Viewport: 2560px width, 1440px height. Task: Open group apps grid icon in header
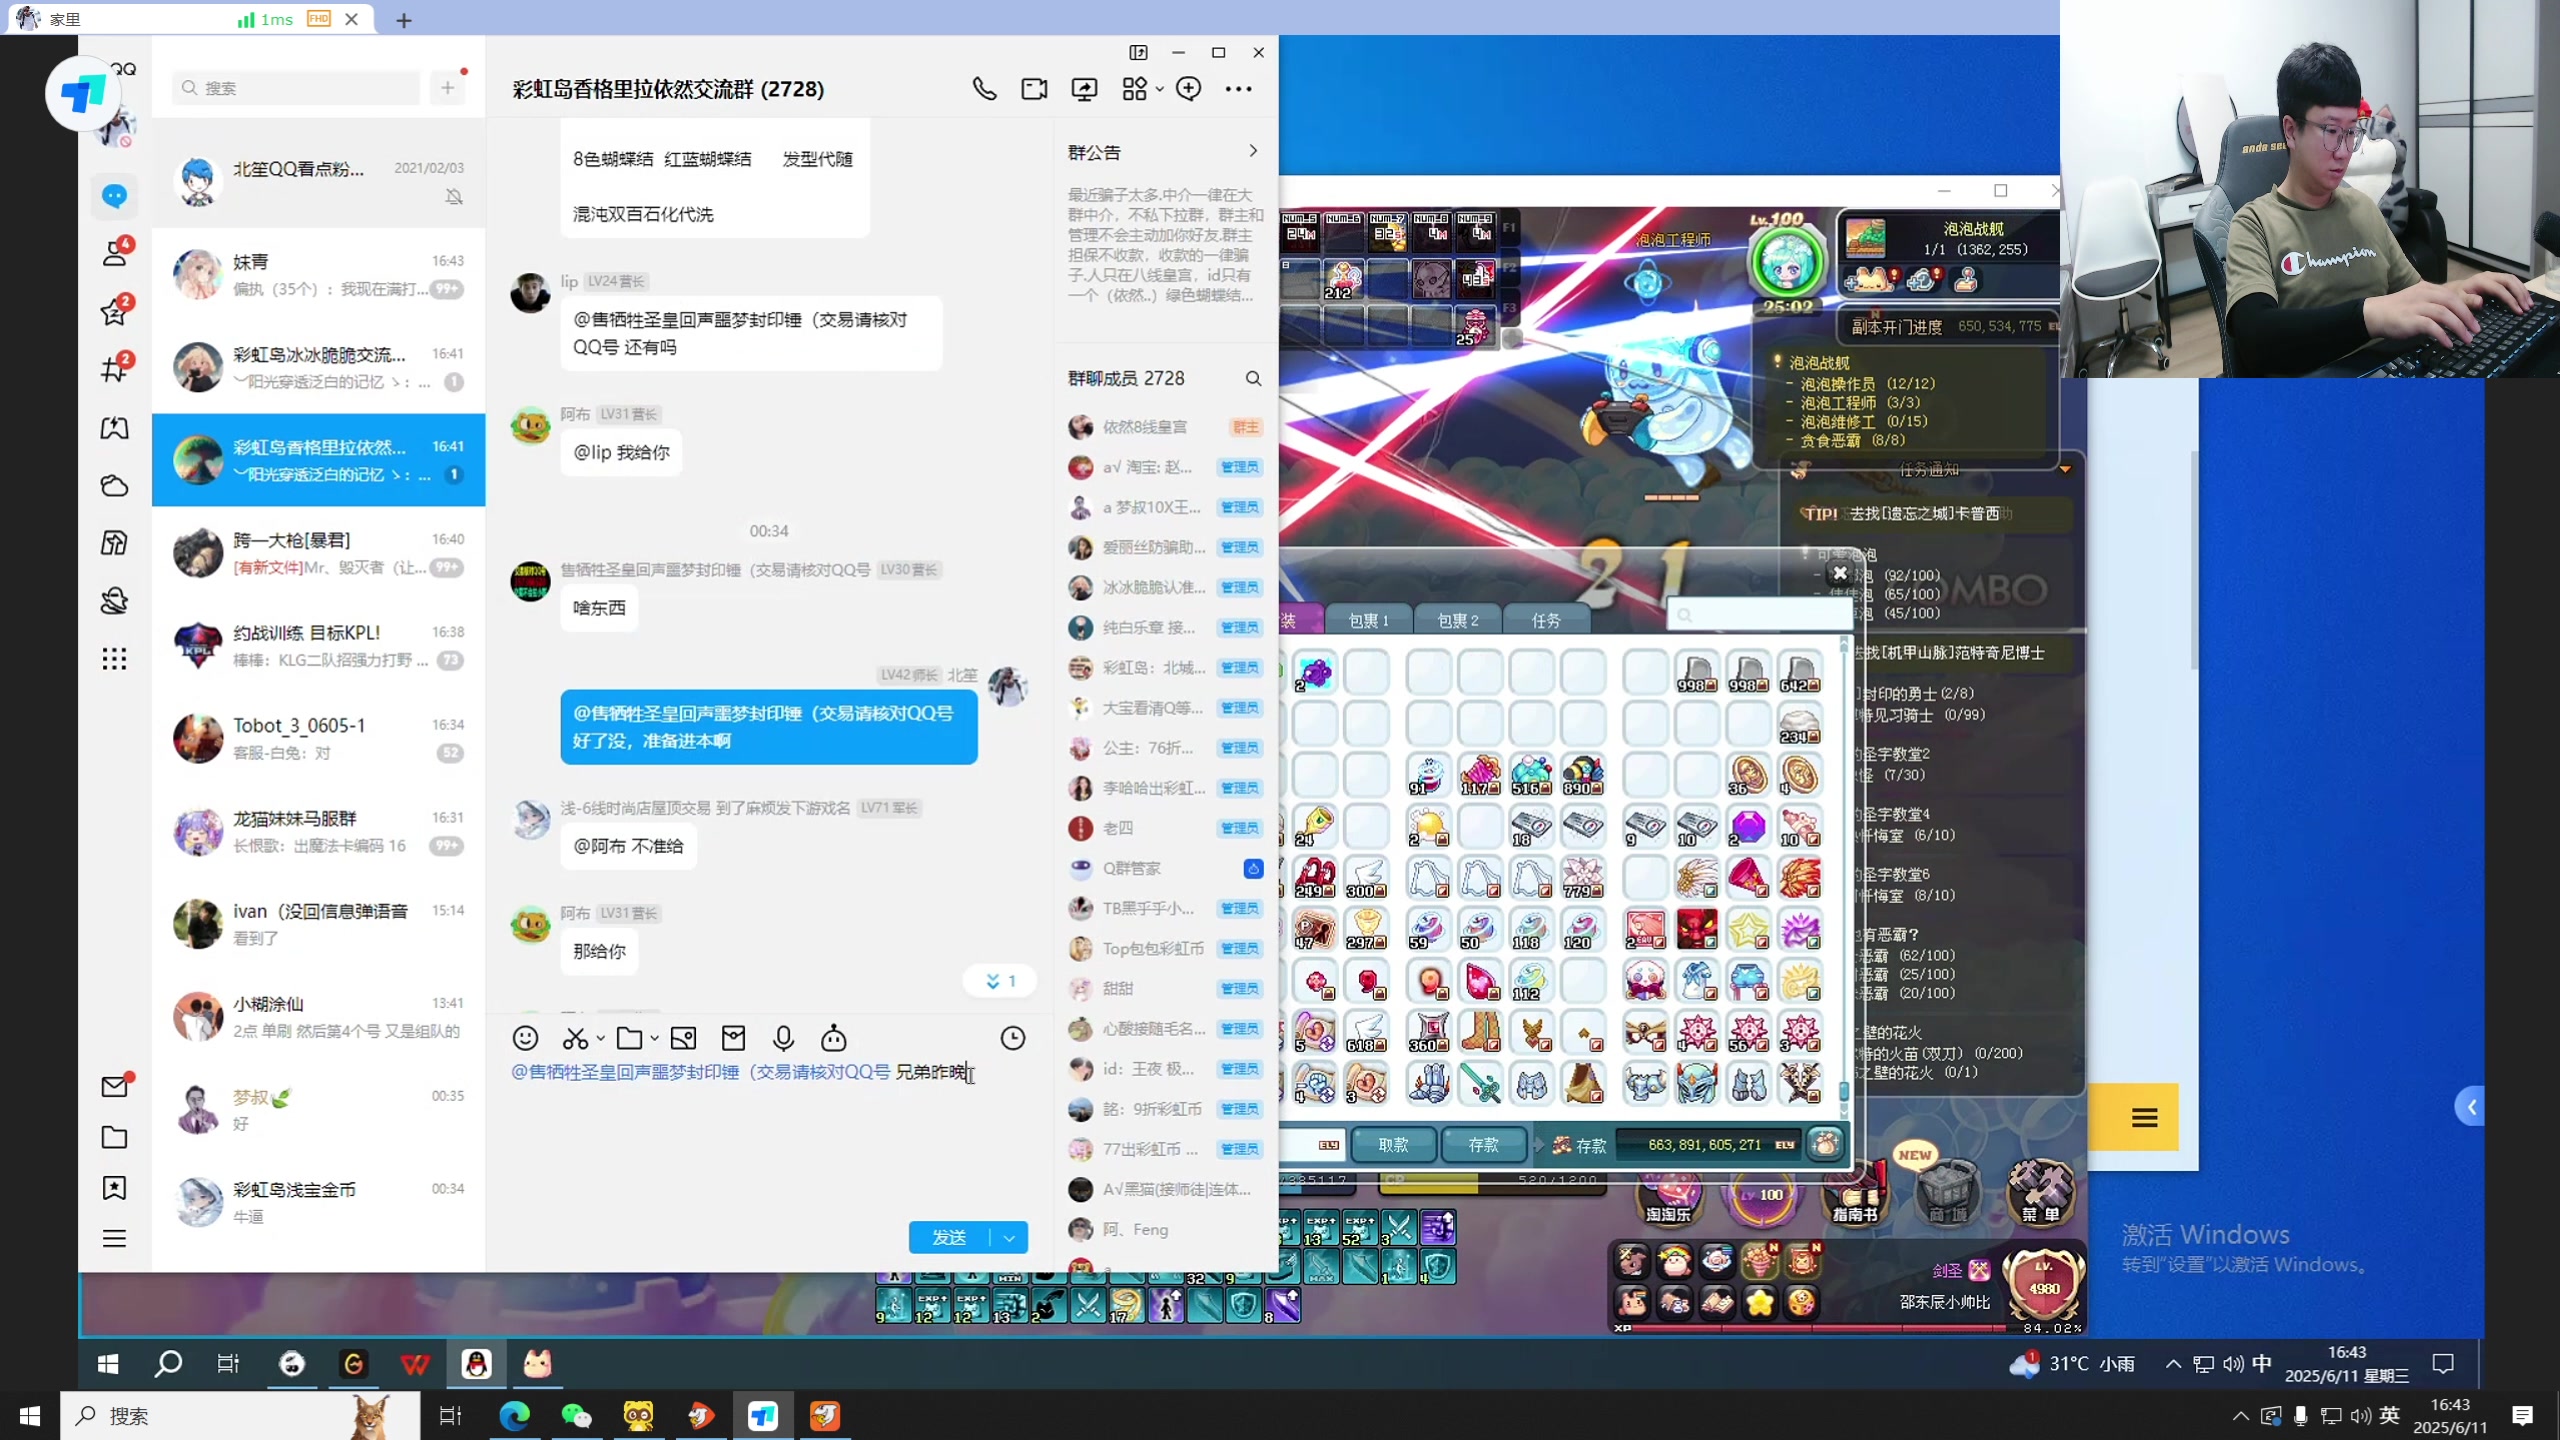[1135, 89]
